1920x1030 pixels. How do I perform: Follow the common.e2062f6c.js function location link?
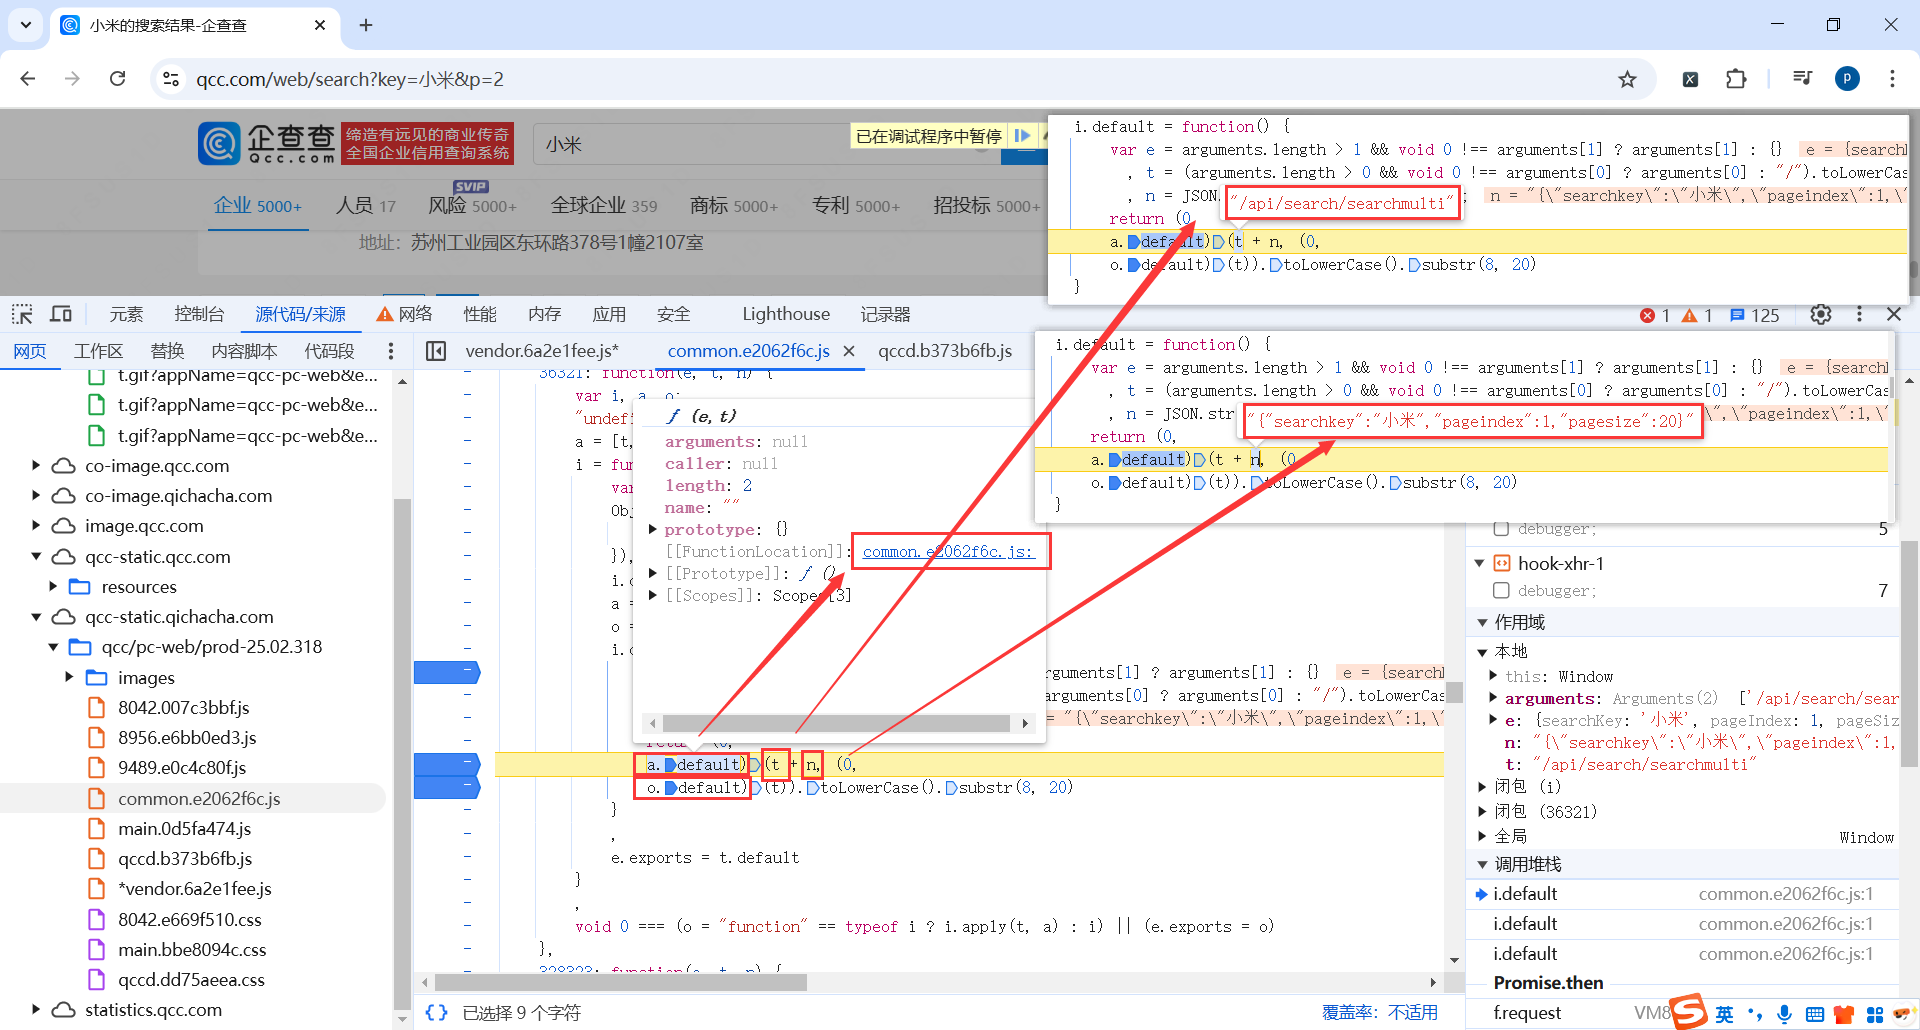[948, 551]
